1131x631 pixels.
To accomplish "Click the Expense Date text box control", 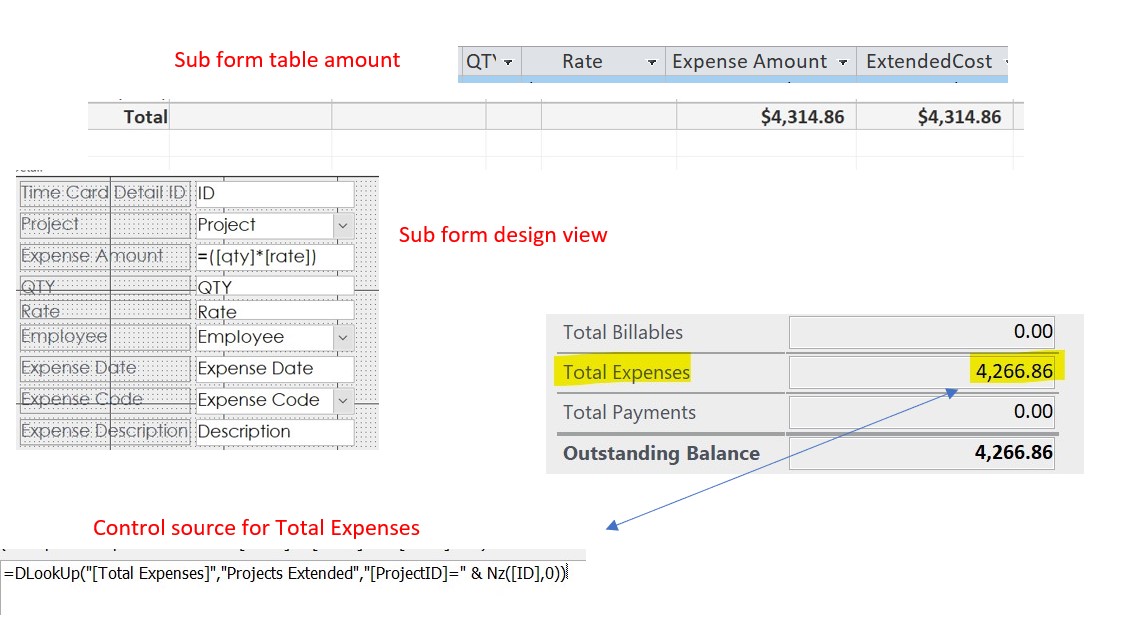I will 270,368.
